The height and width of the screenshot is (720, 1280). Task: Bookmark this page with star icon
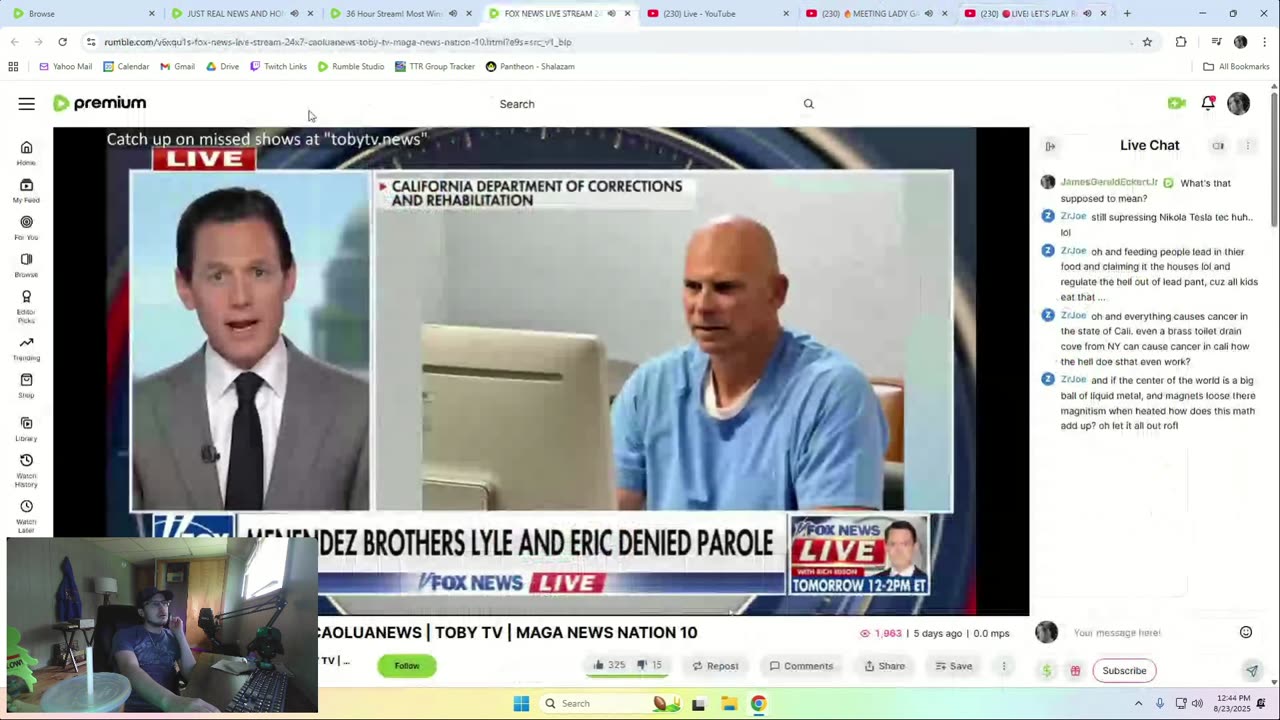click(x=1147, y=42)
